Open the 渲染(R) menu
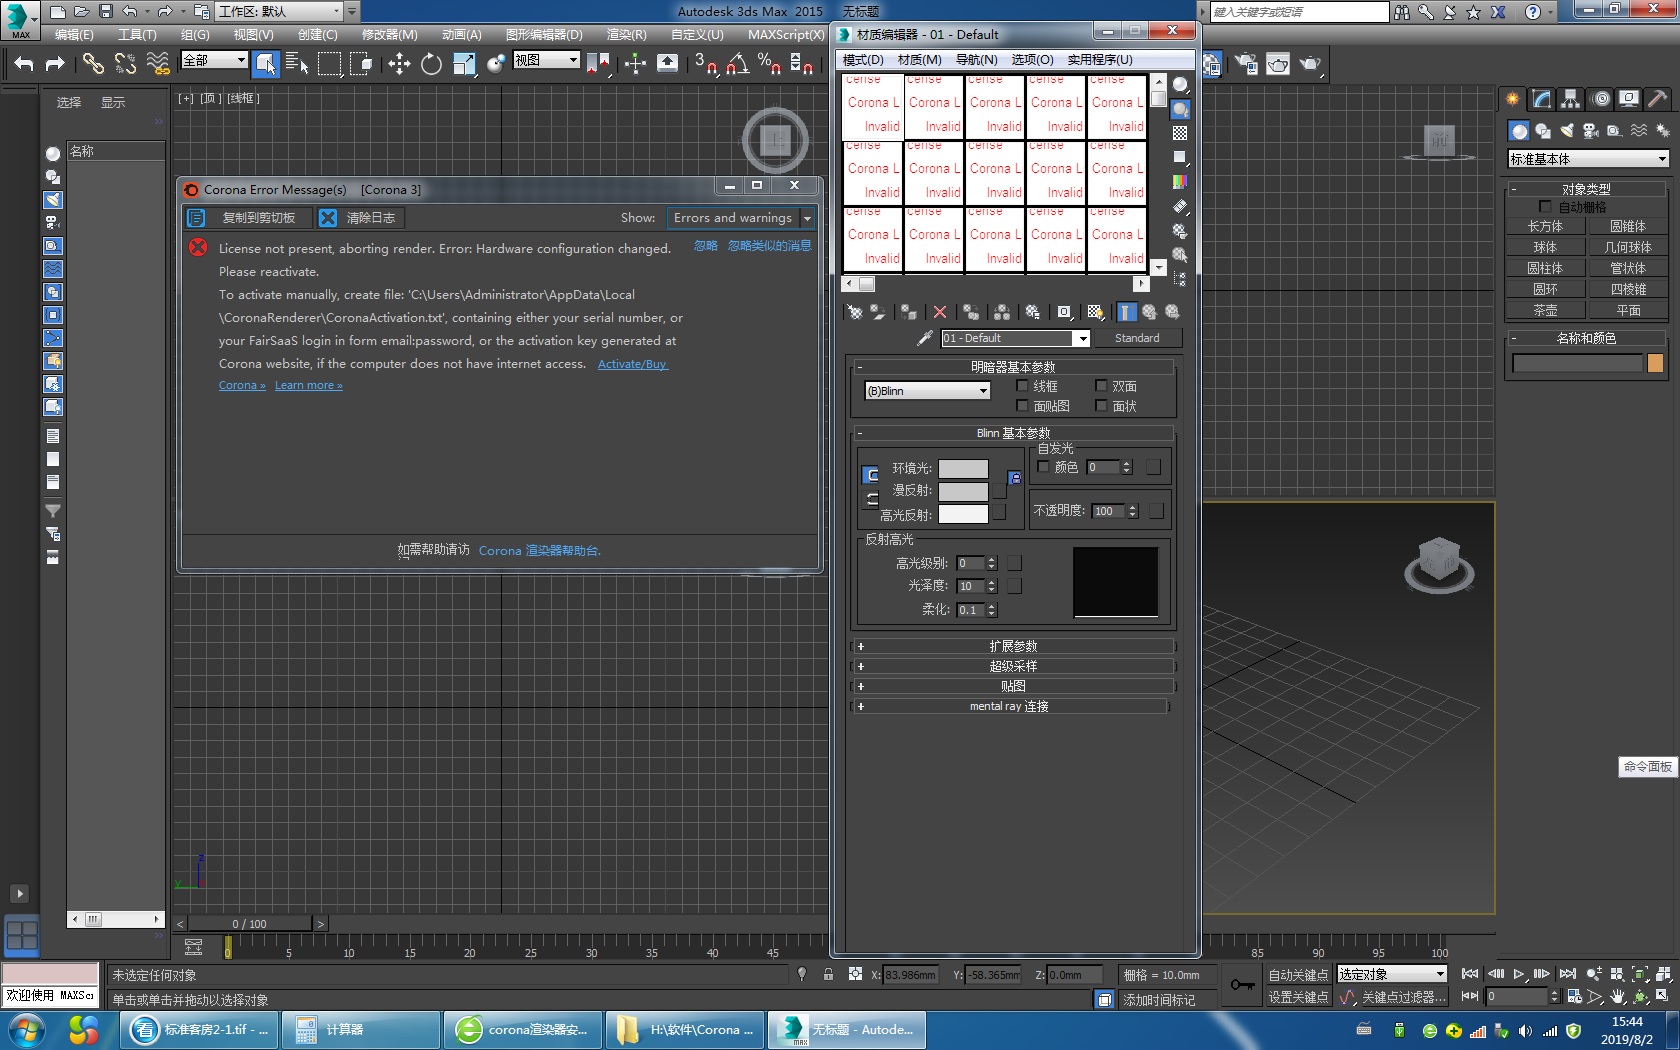The width and height of the screenshot is (1680, 1050). tap(627, 34)
